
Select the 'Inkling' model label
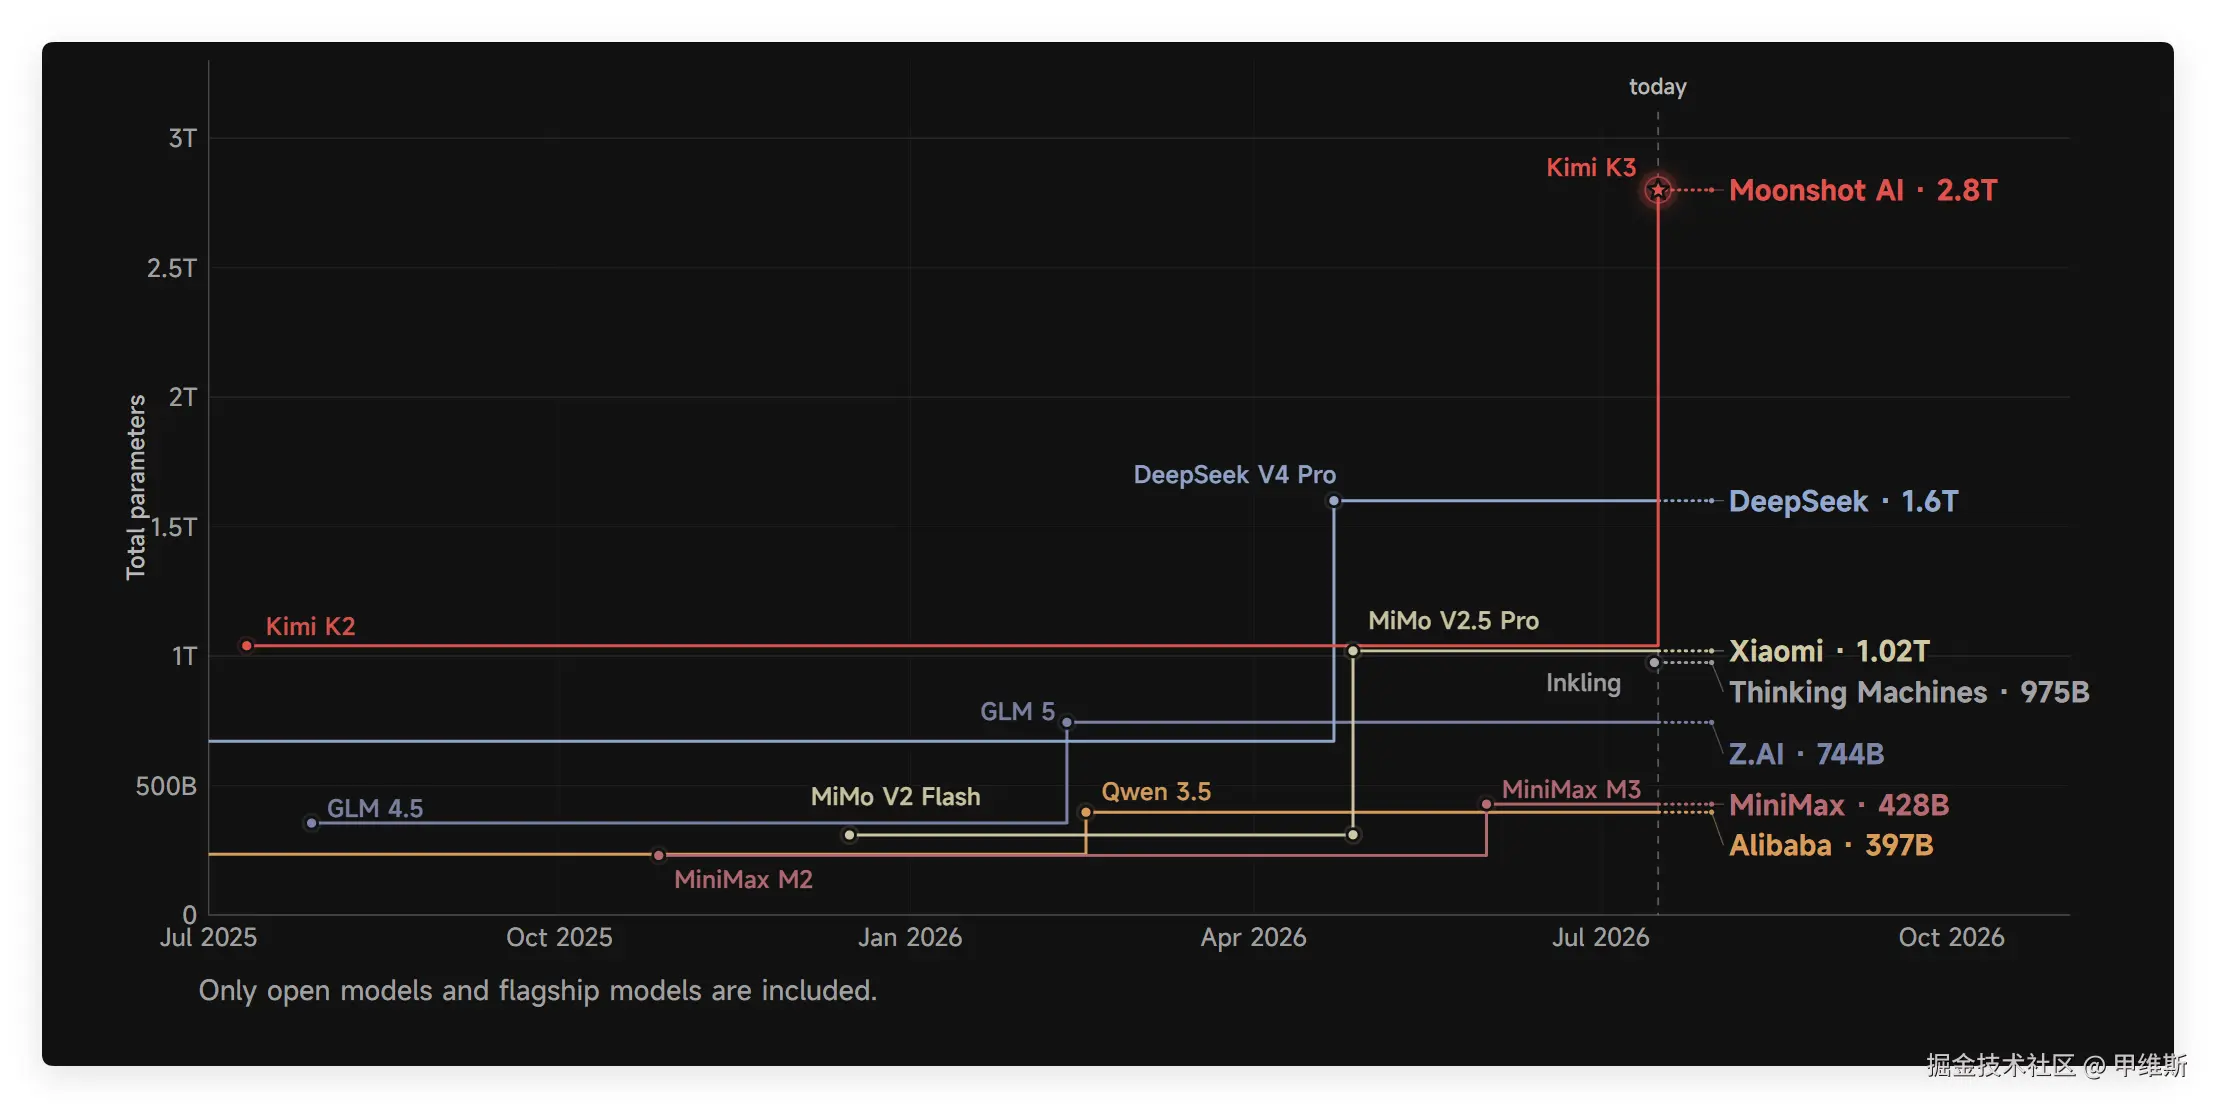[x=1583, y=683]
